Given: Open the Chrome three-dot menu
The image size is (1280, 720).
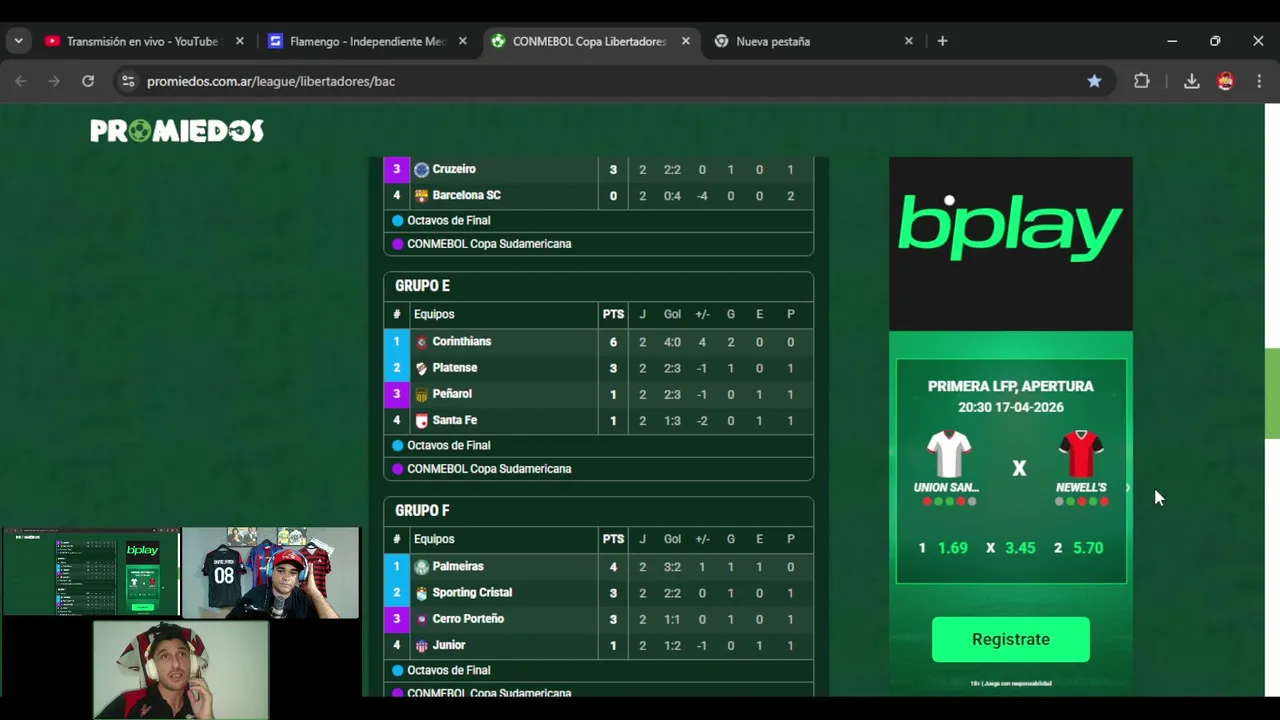Looking at the screenshot, I should point(1258,81).
